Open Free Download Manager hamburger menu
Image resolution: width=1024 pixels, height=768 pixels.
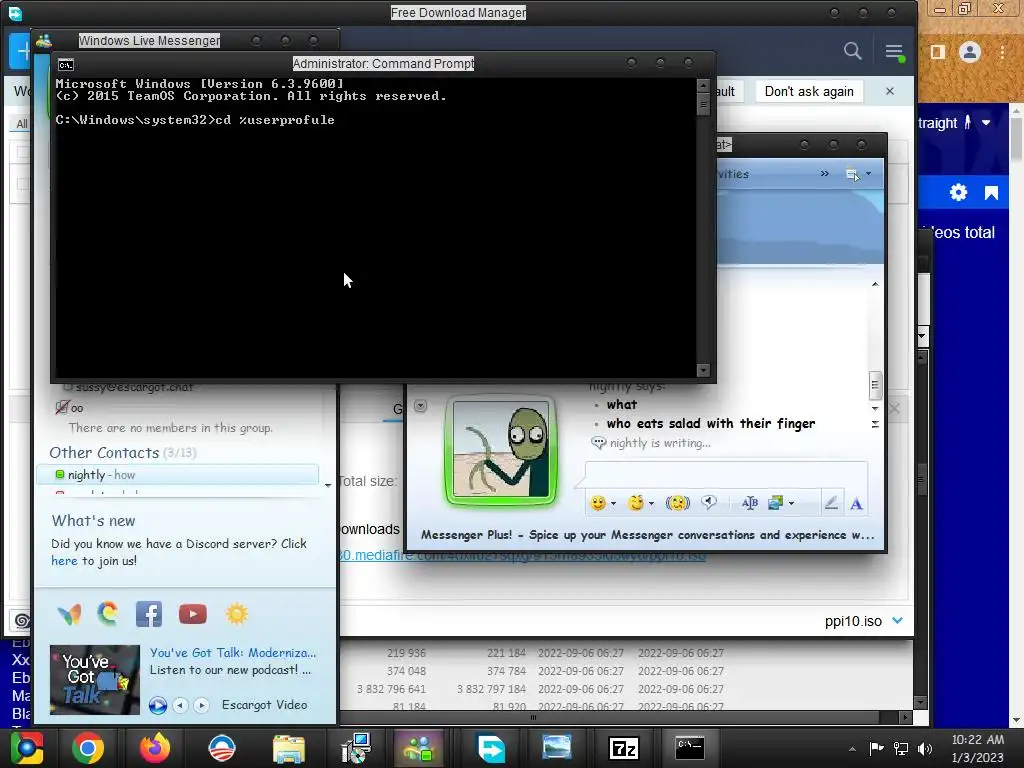[x=894, y=52]
